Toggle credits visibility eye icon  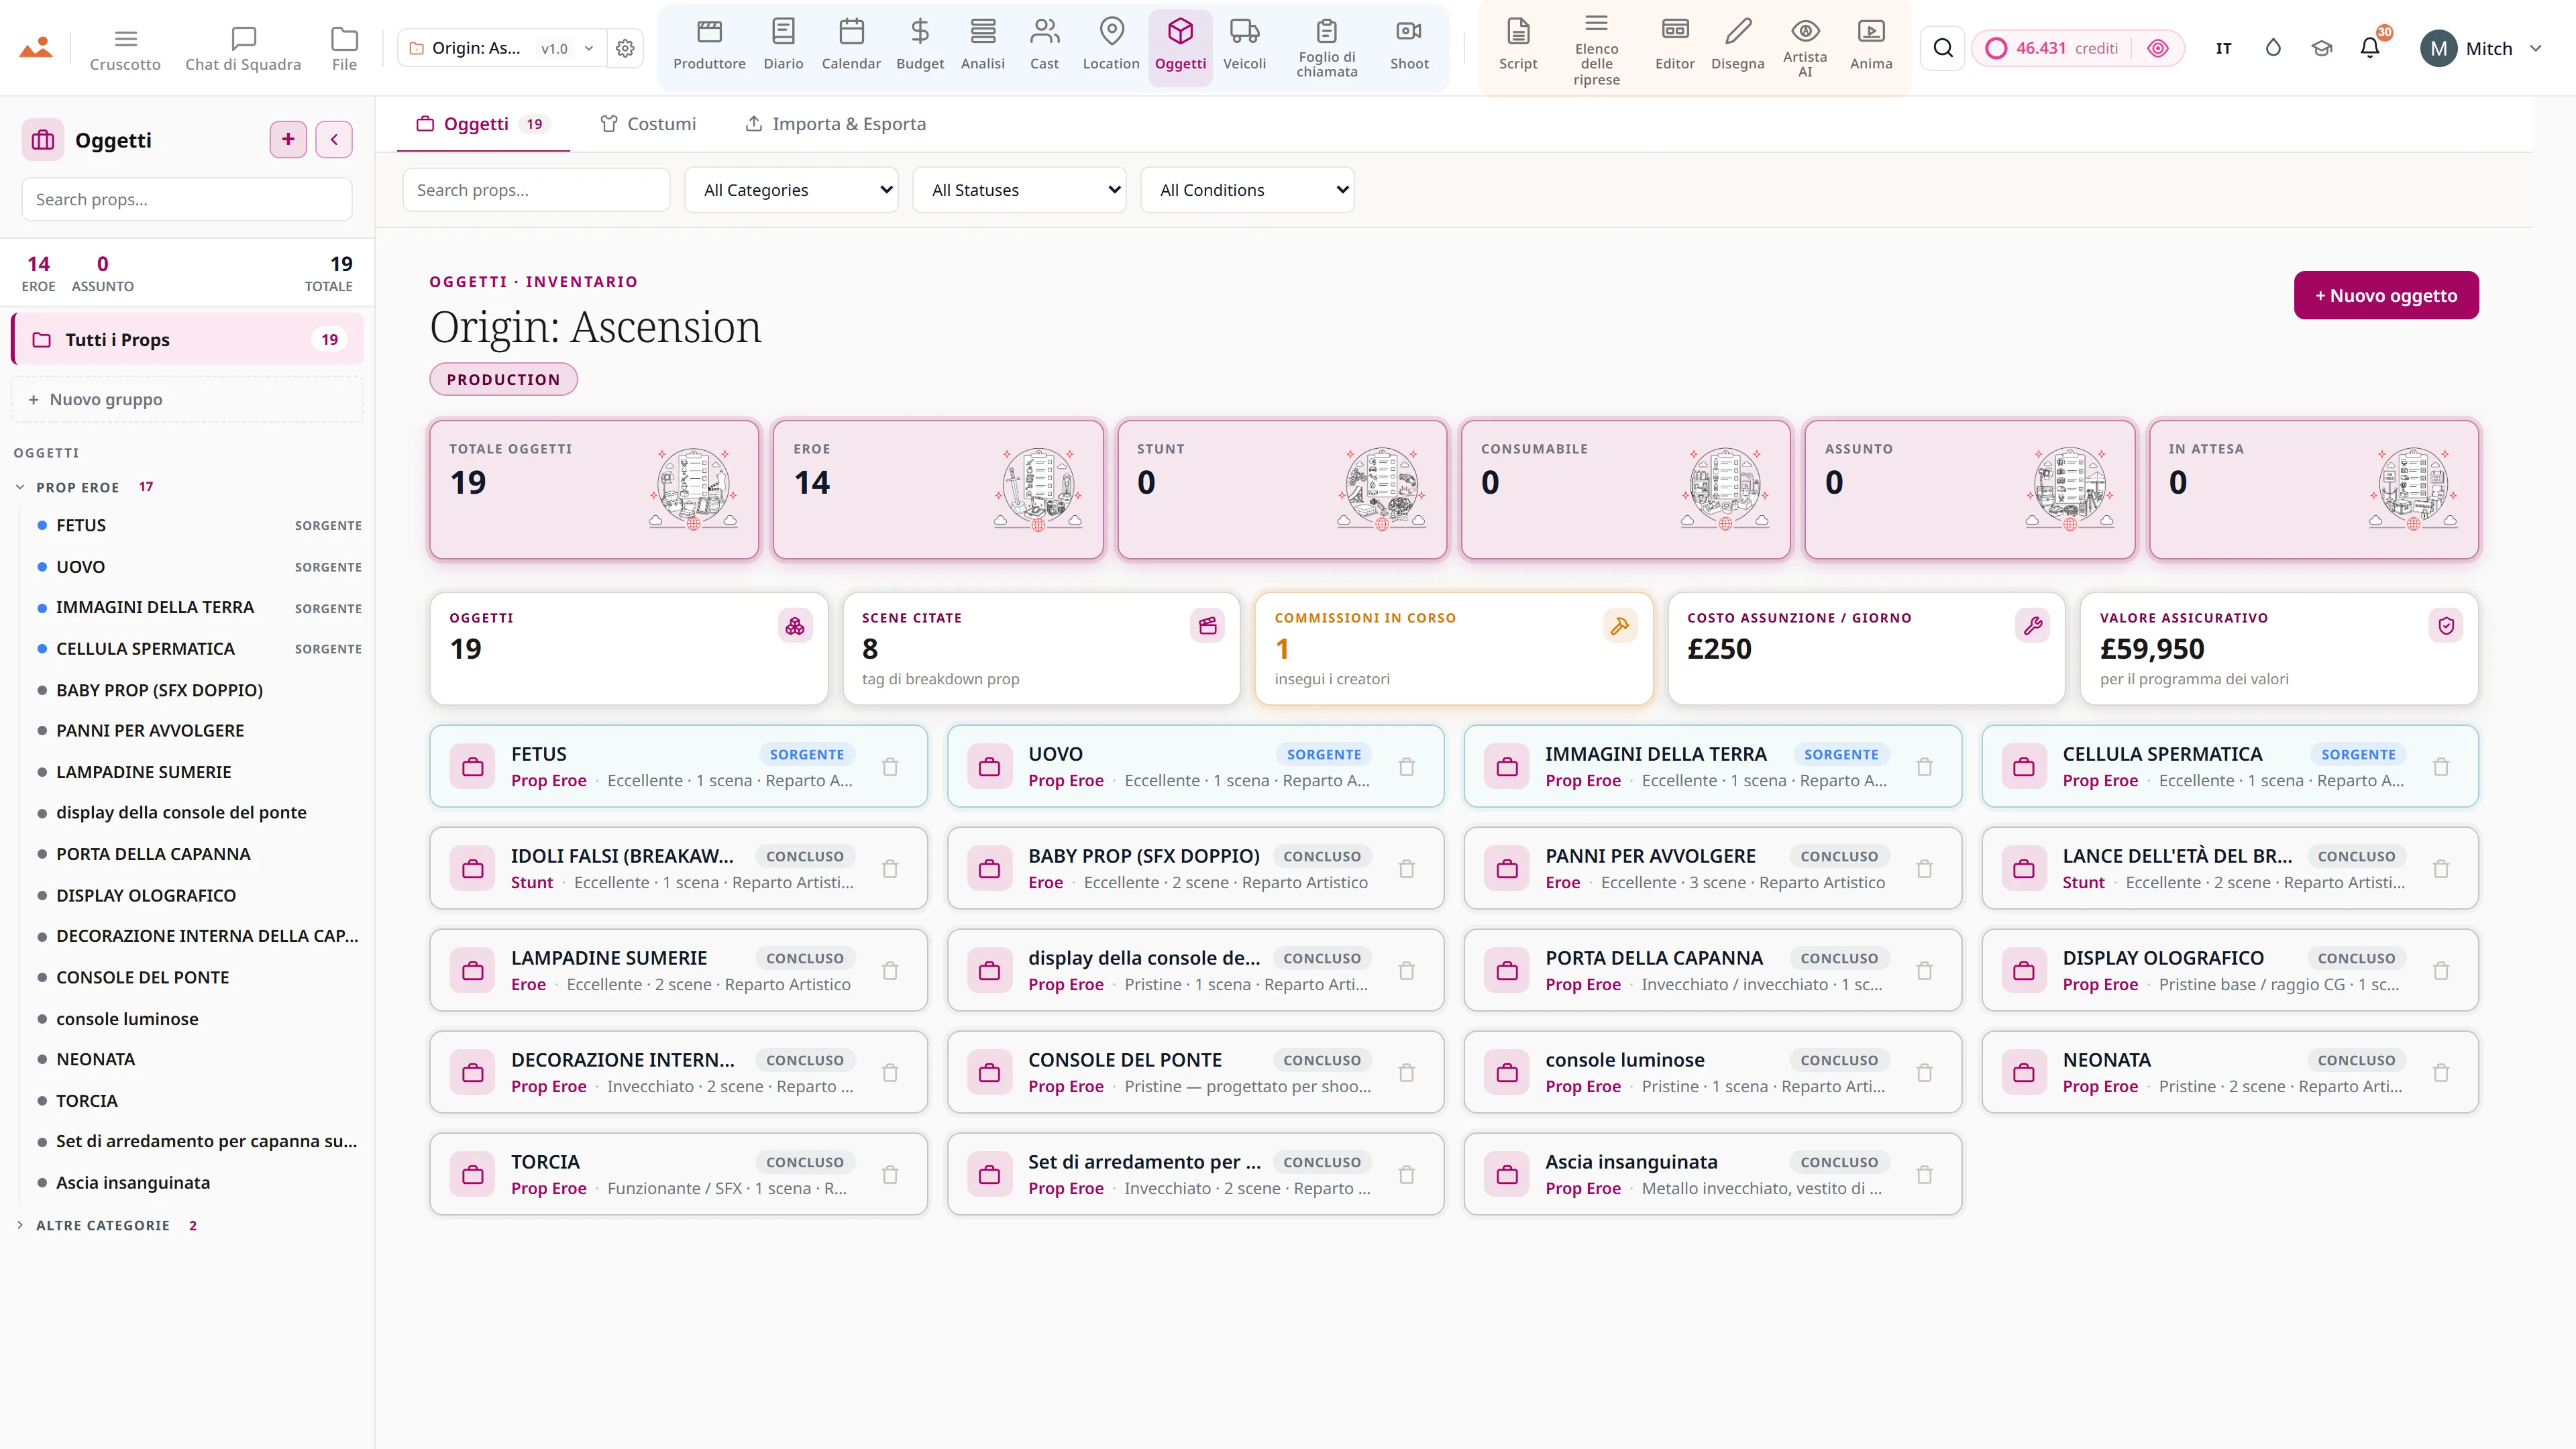tap(2158, 48)
